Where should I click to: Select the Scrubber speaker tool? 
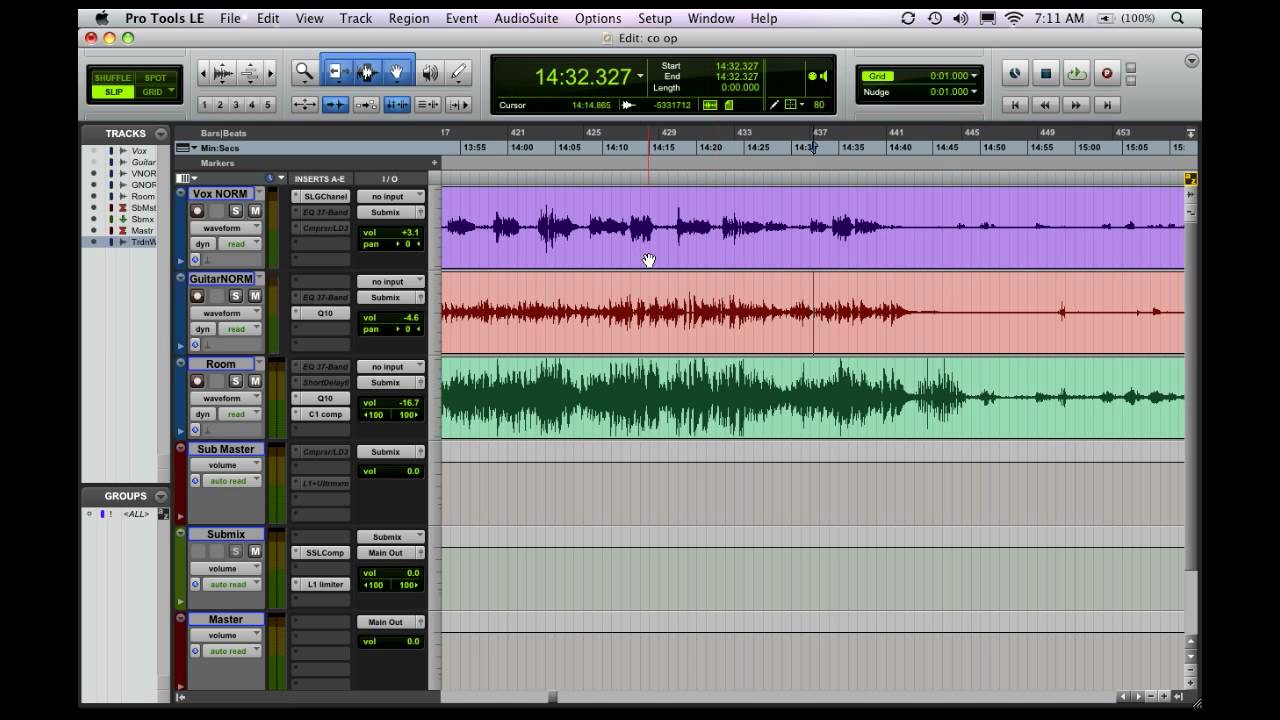(430, 72)
